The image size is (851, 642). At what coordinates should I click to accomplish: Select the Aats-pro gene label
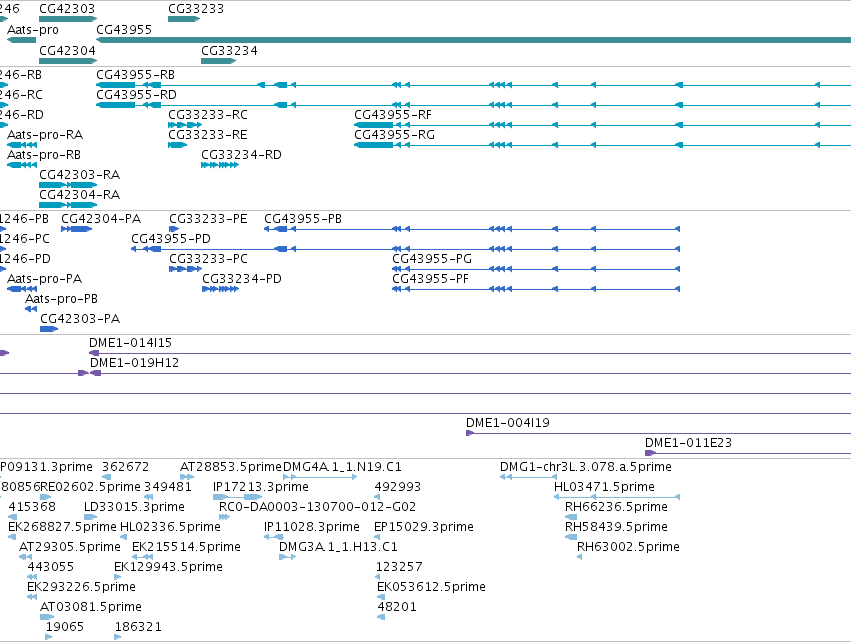[33, 30]
